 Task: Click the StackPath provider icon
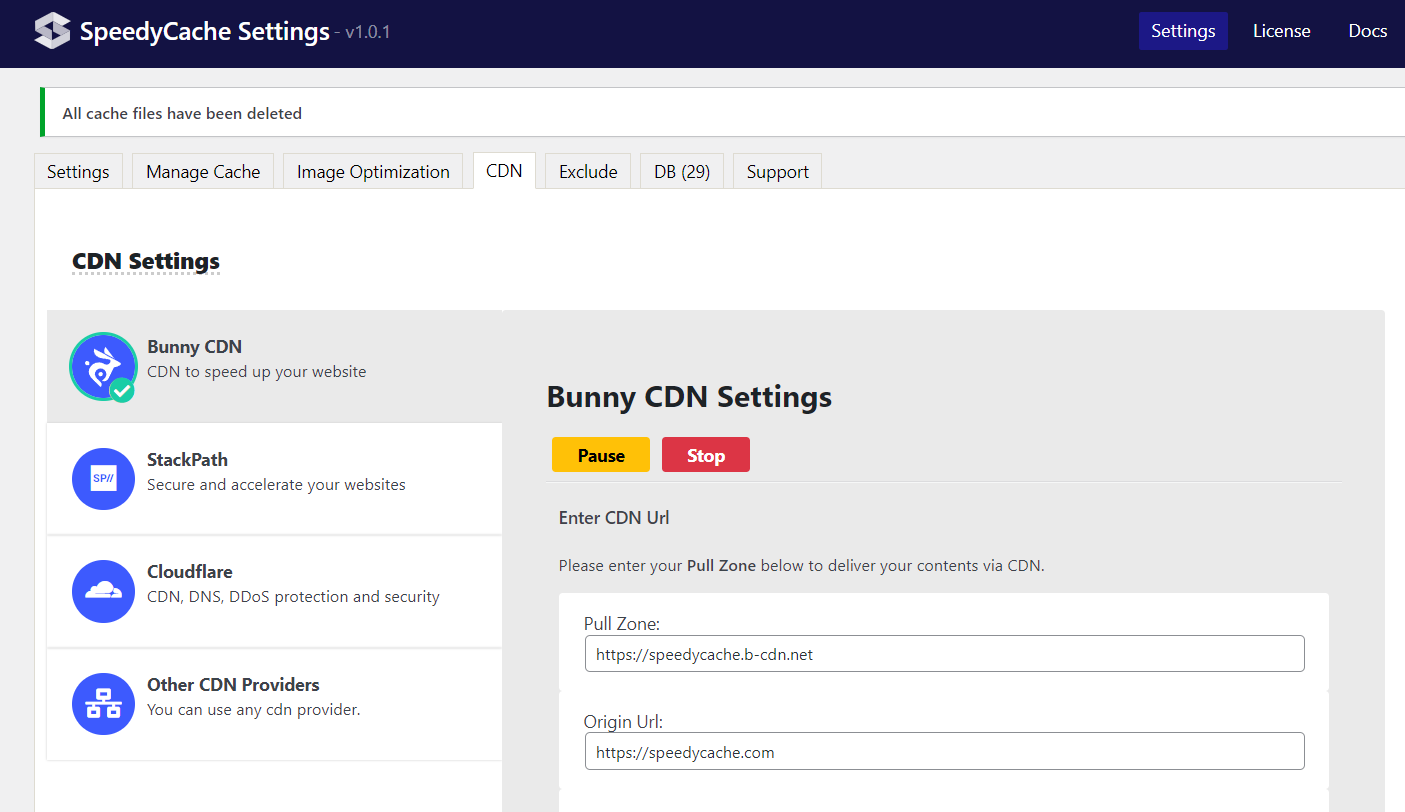coord(103,479)
